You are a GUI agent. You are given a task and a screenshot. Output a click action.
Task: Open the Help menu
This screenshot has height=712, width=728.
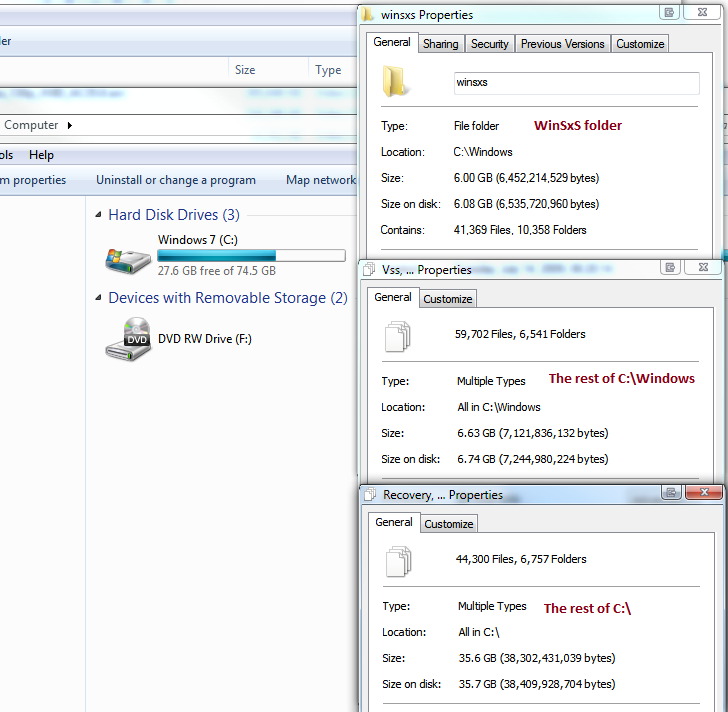tap(41, 155)
